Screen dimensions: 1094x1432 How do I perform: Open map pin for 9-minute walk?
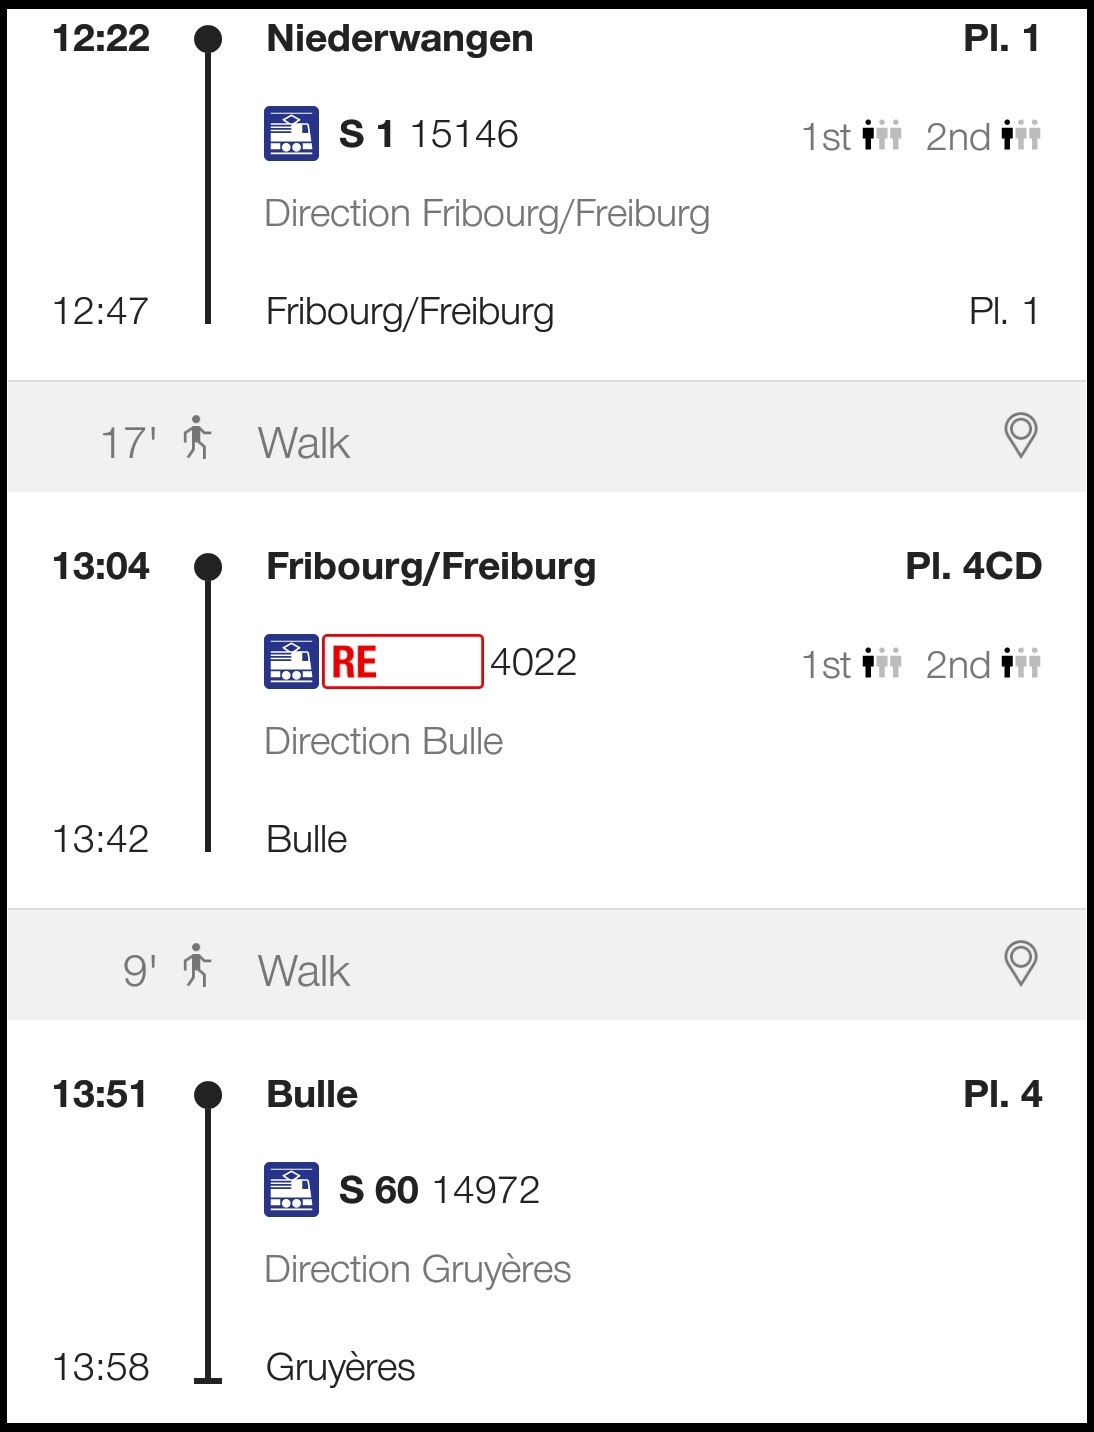point(1020,964)
